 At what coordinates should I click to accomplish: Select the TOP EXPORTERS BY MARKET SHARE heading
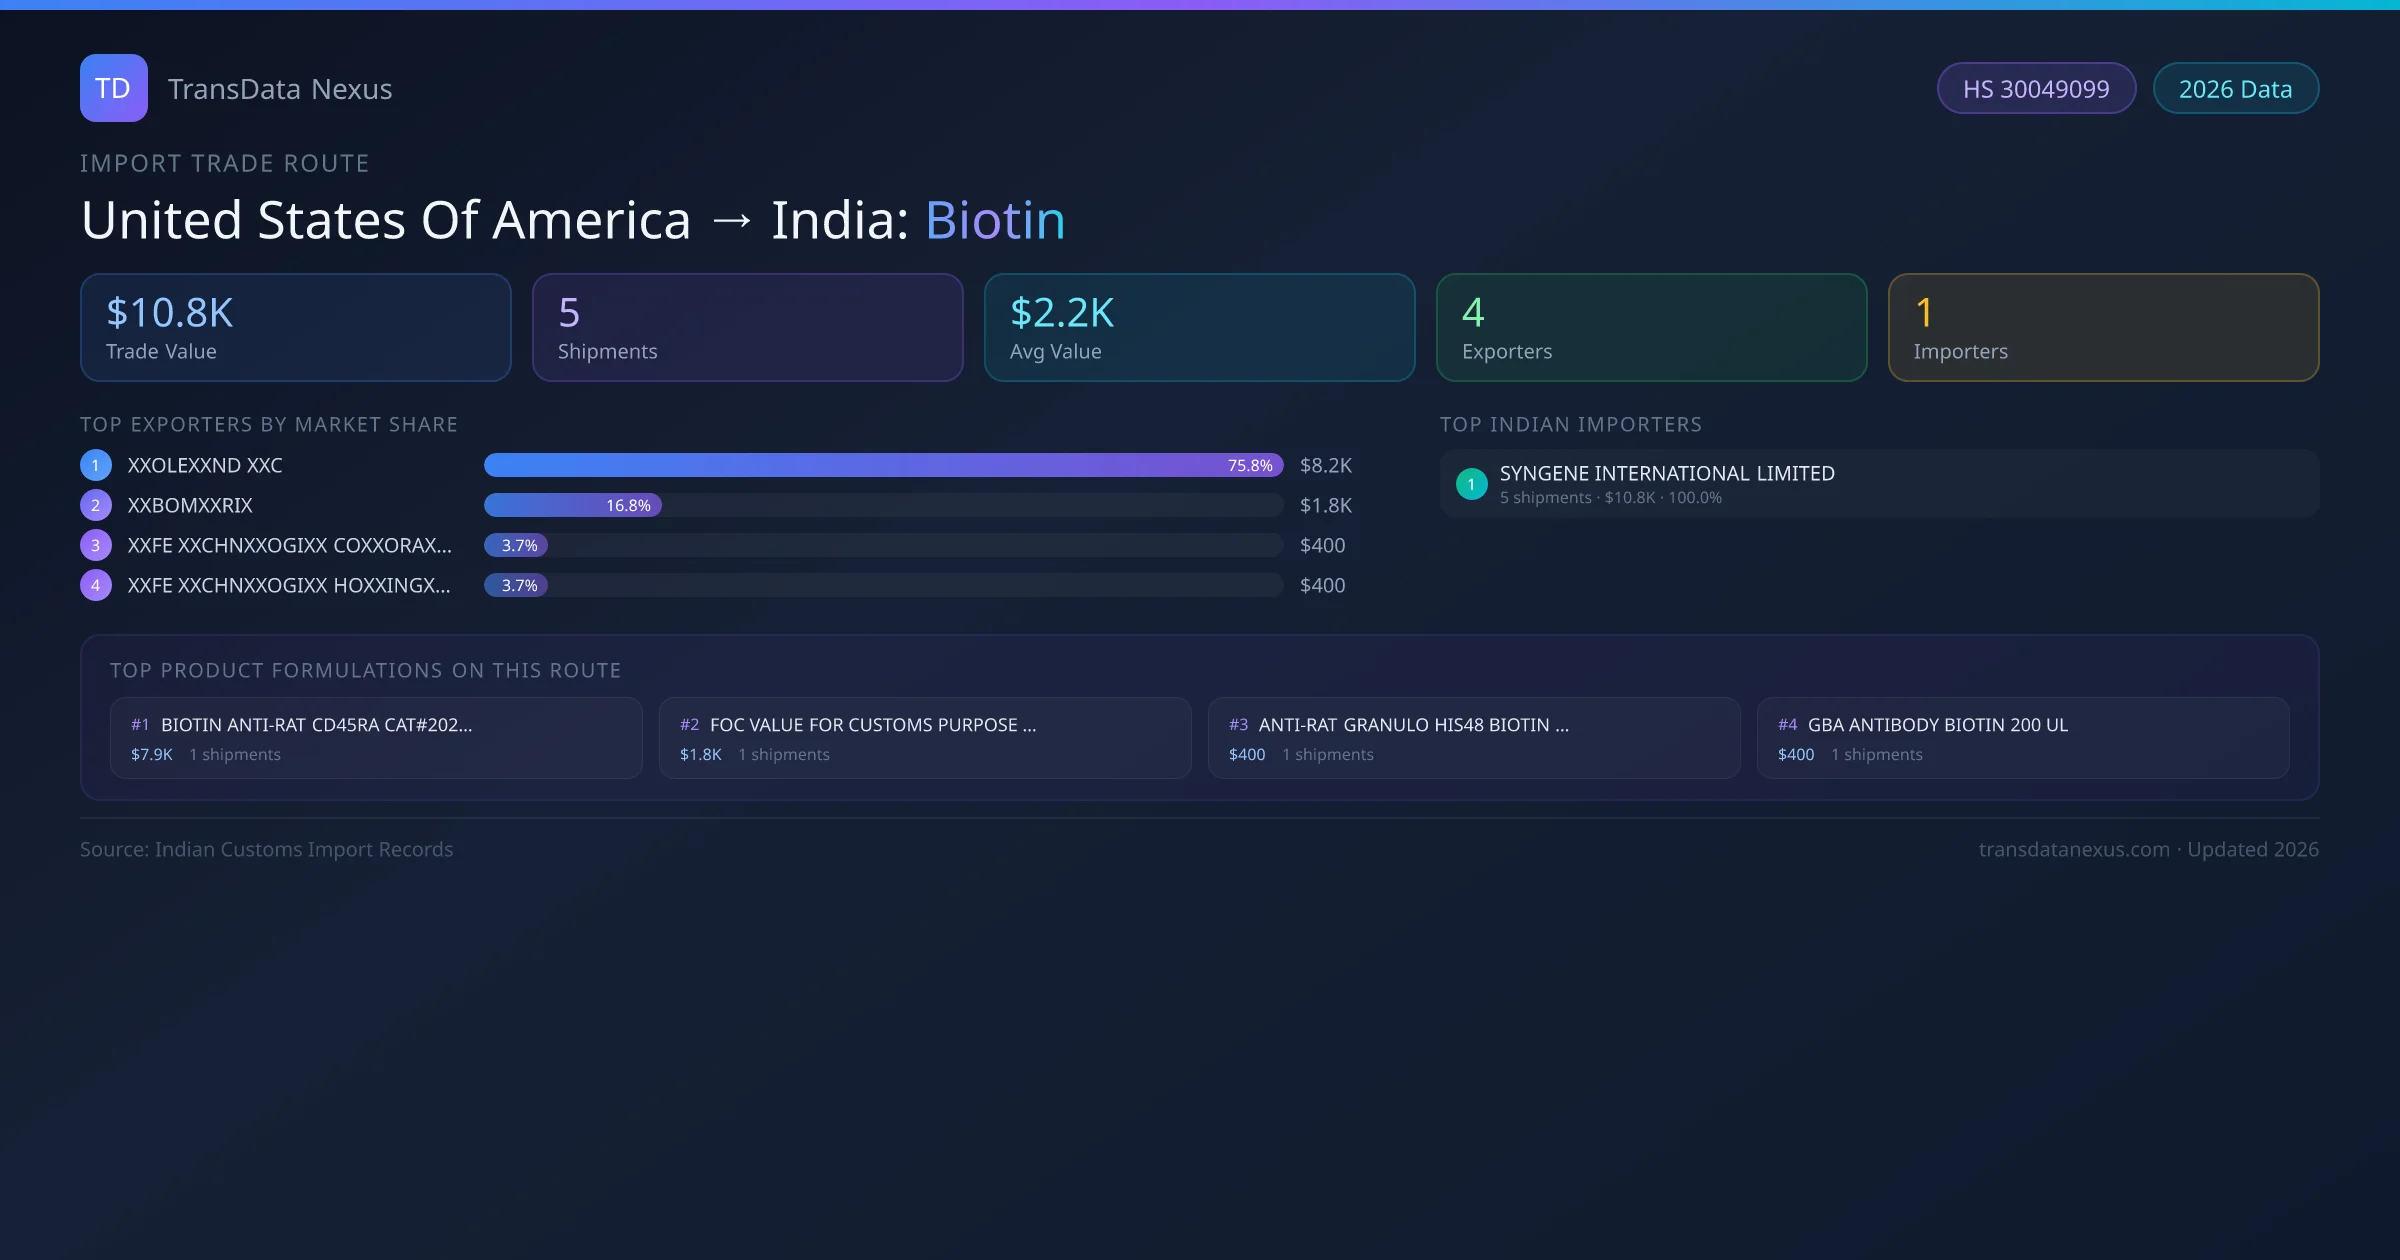(268, 424)
